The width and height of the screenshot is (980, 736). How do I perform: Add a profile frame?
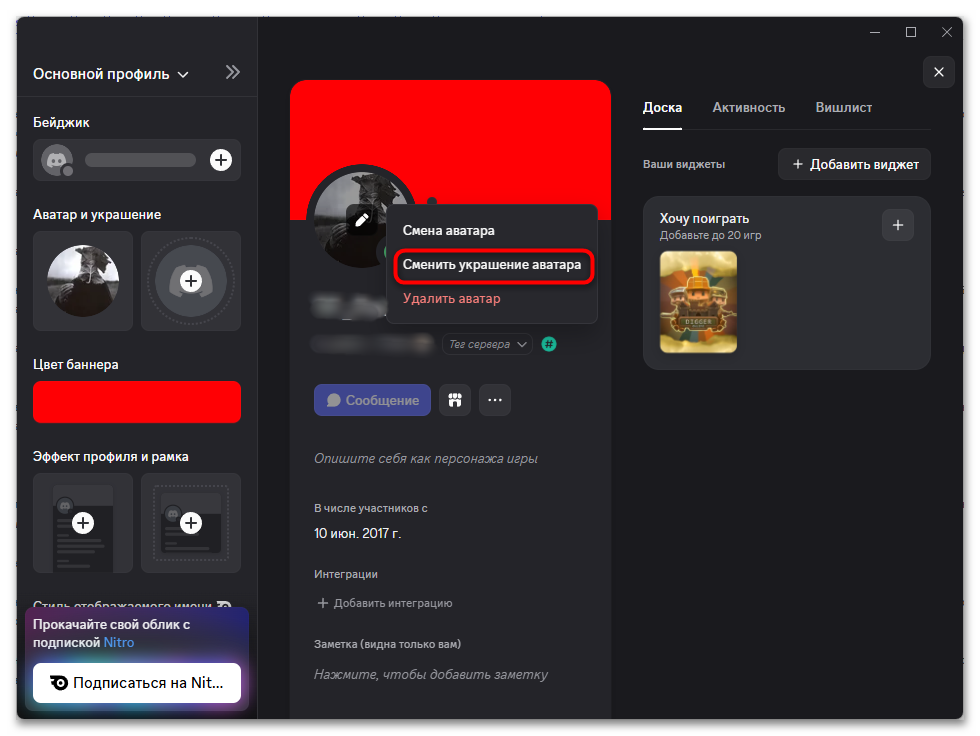pyautogui.click(x=191, y=523)
